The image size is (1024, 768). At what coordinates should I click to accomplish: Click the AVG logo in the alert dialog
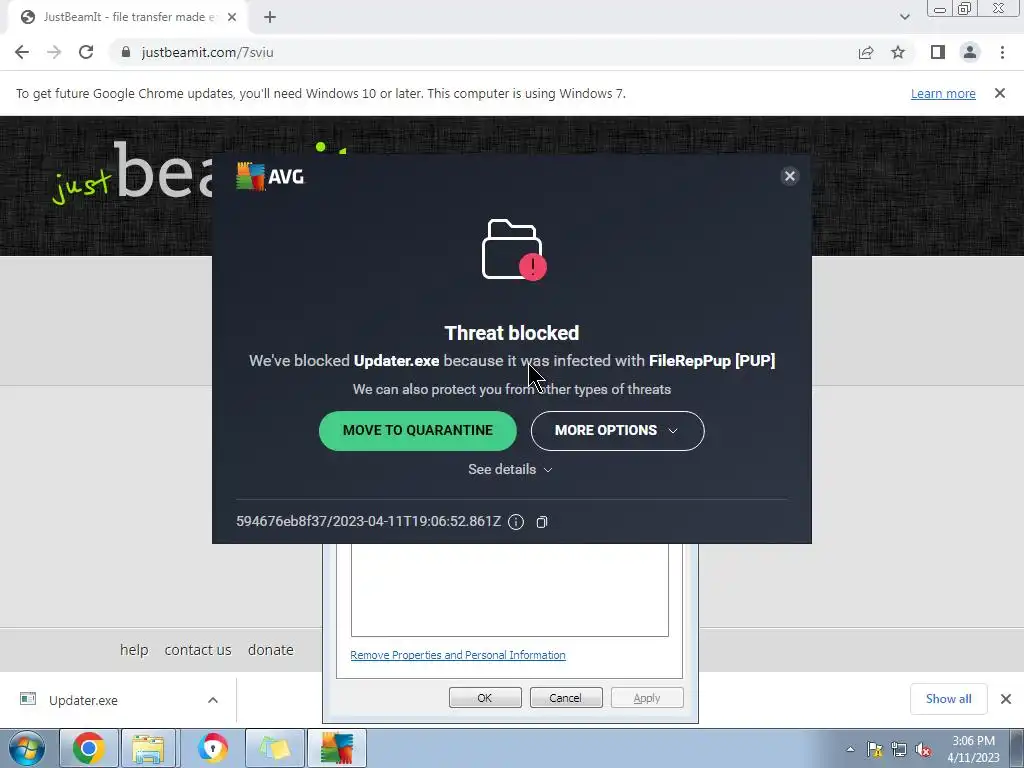270,176
